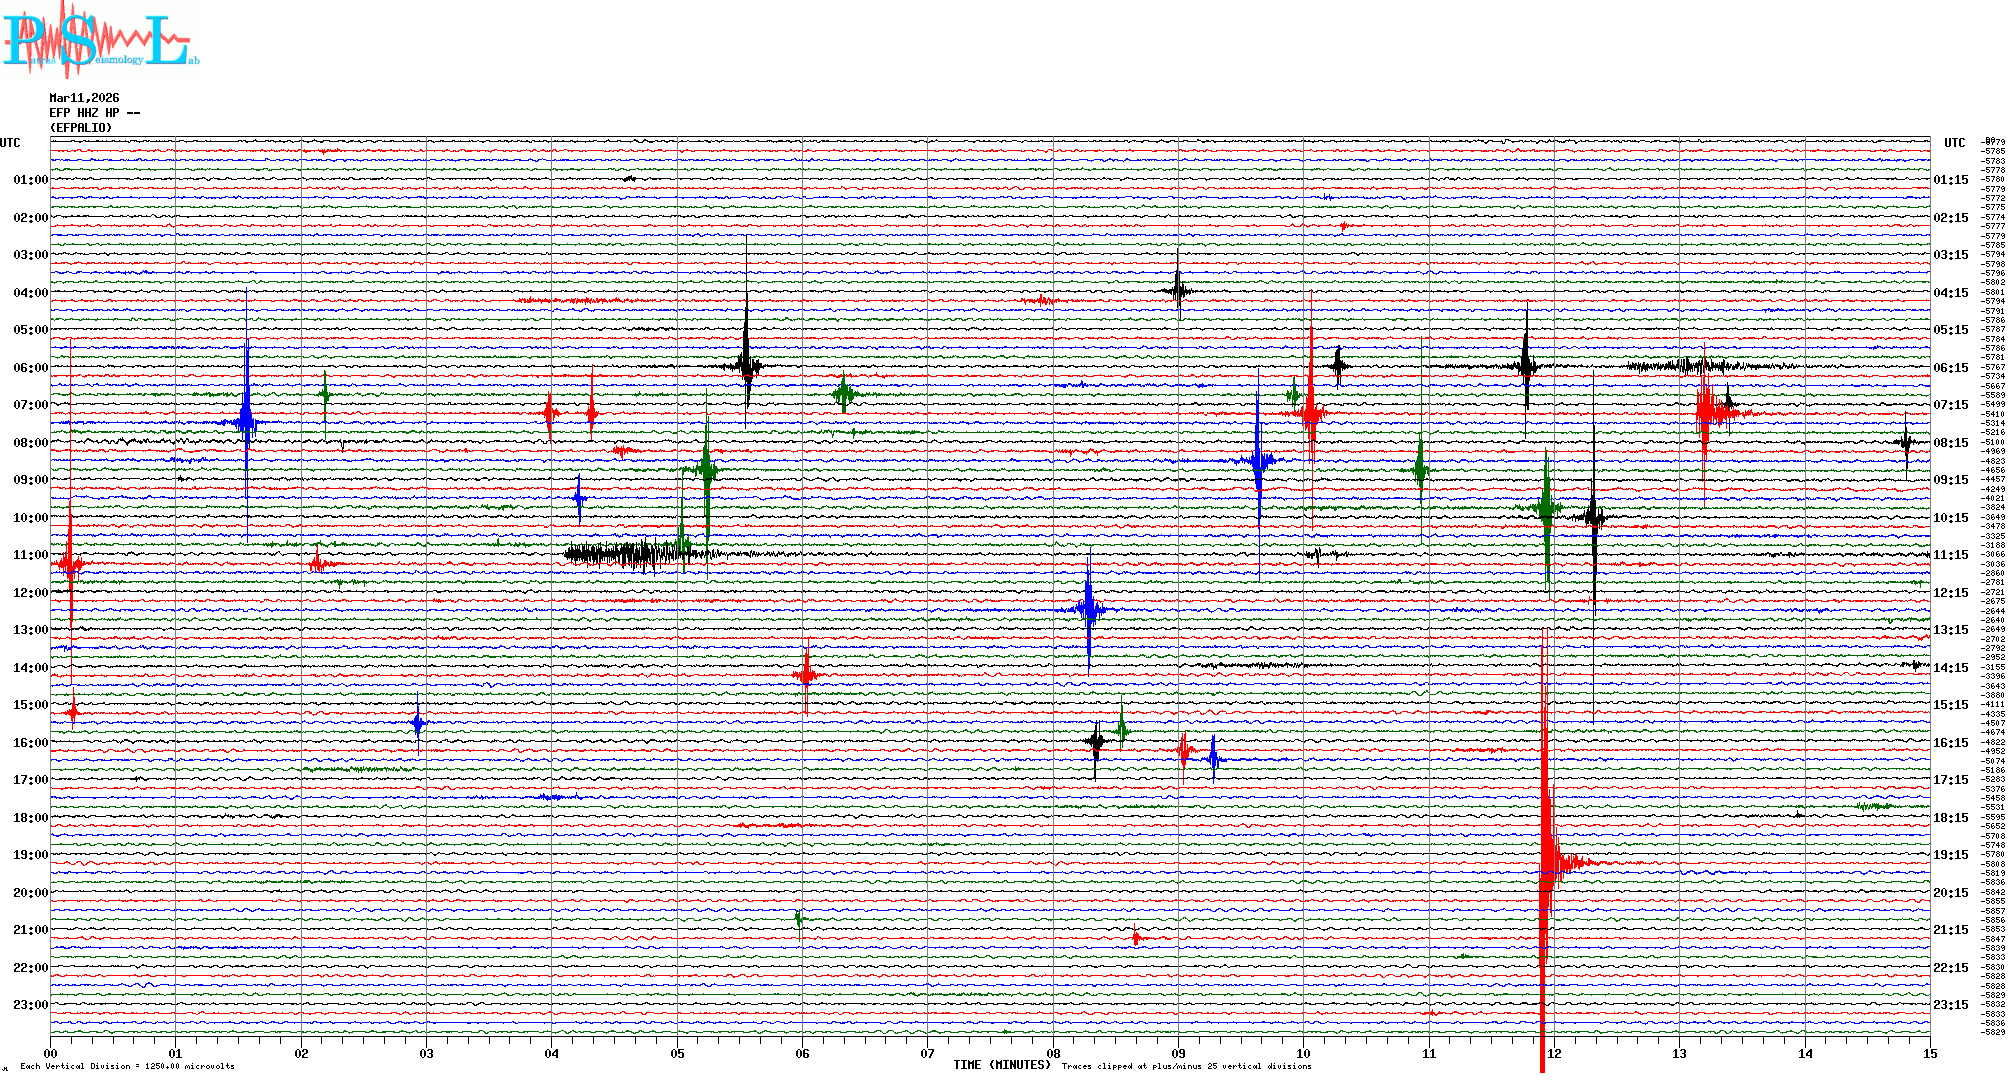
Task: Click minute marker 10 on bottom axis
Action: click(x=1303, y=1053)
